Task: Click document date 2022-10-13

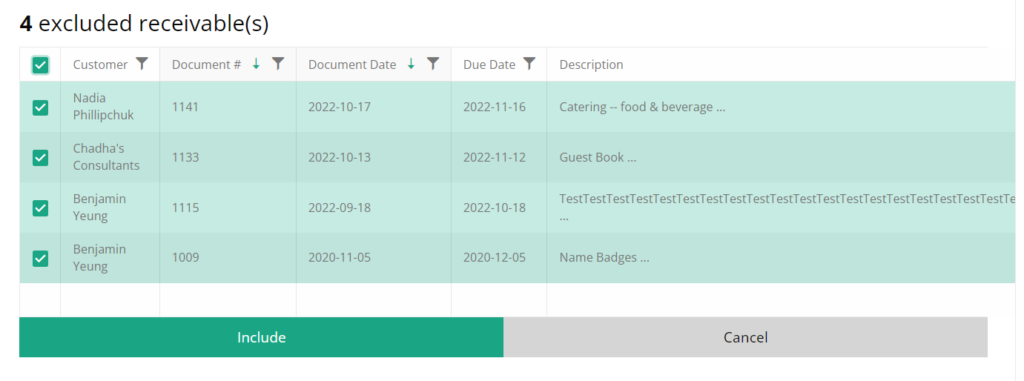Action: click(x=340, y=157)
